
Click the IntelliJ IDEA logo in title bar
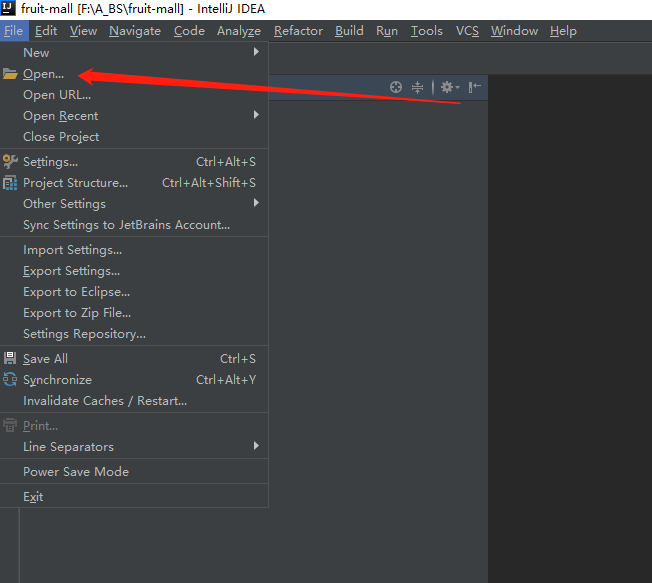click(8, 8)
